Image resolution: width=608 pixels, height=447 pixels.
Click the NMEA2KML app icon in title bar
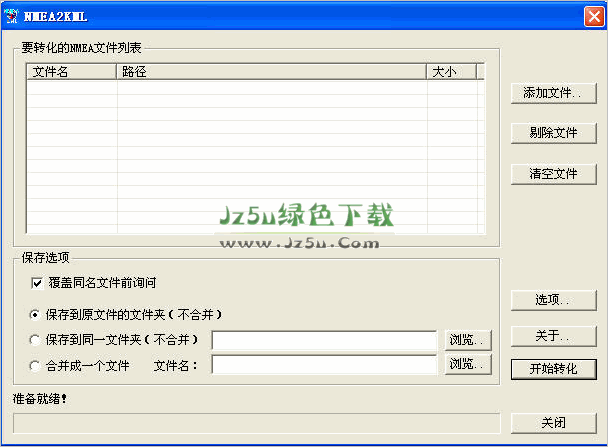(11, 16)
